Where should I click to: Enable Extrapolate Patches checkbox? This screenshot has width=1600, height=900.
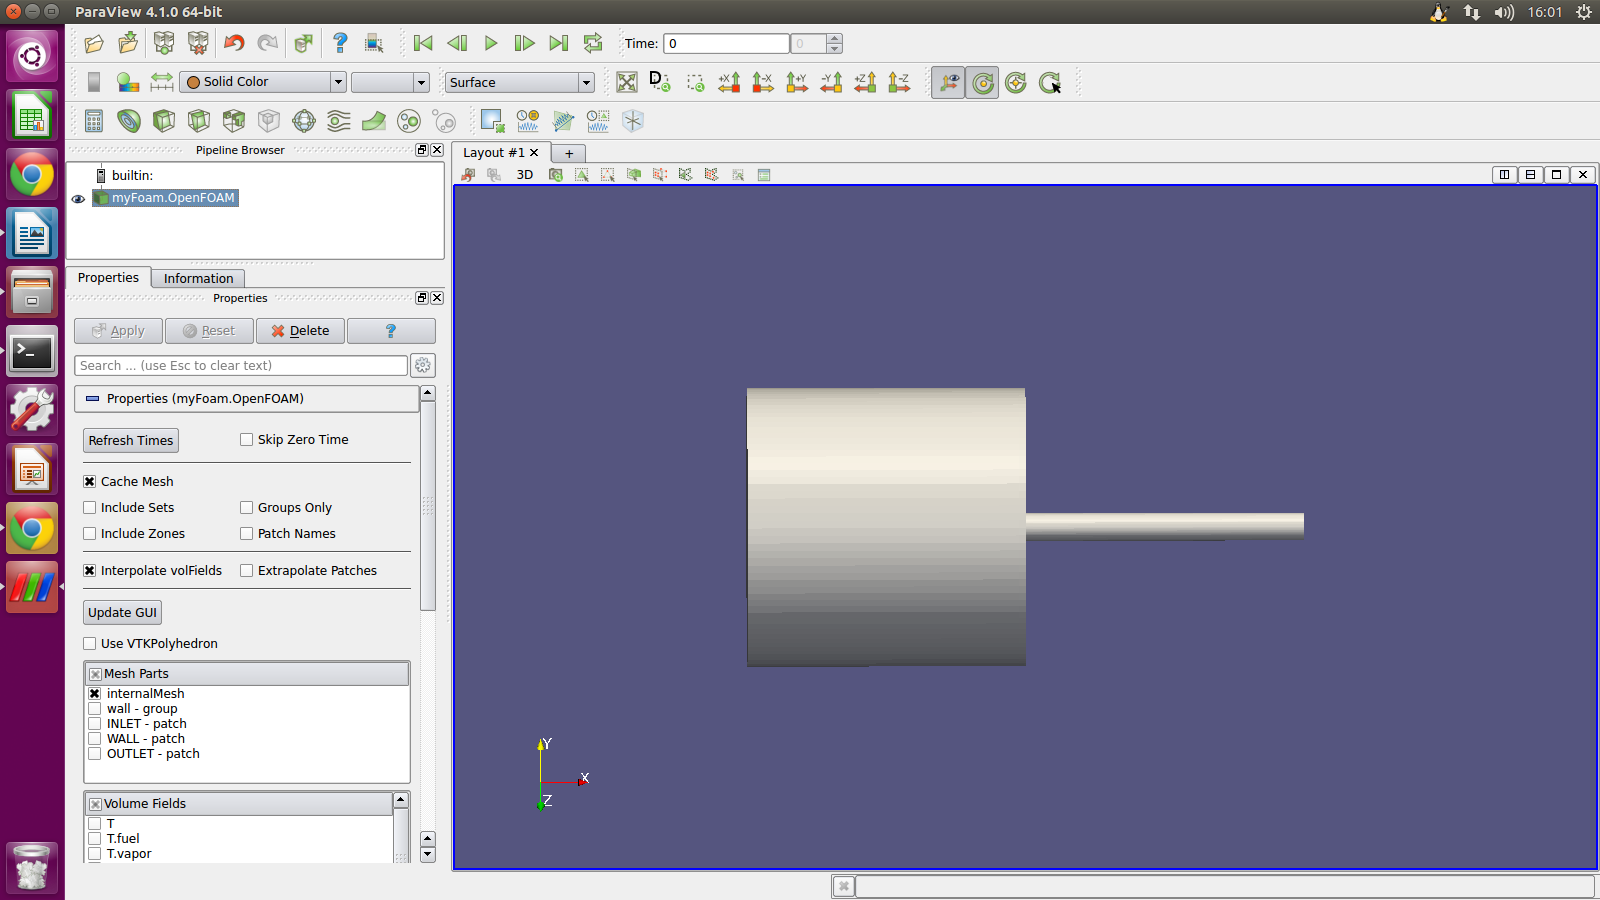246,570
